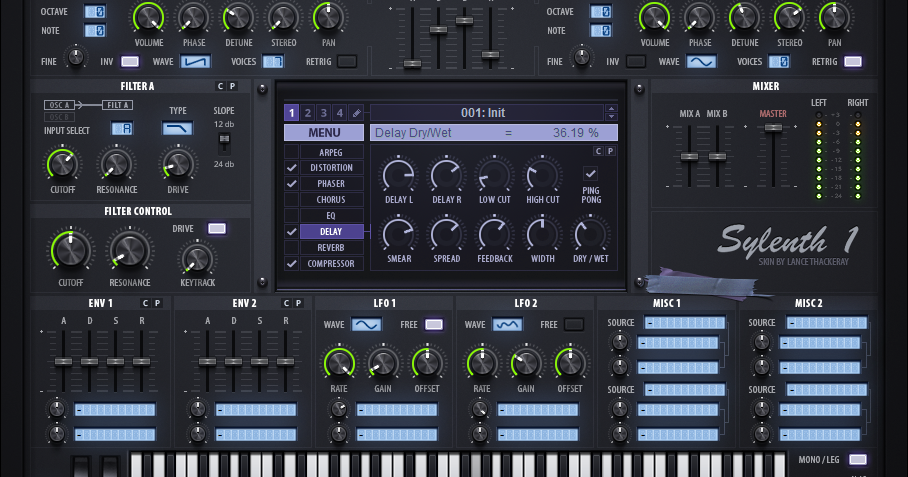This screenshot has height=477, width=908.
Task: Click the Low Cut knob
Action: point(495,175)
